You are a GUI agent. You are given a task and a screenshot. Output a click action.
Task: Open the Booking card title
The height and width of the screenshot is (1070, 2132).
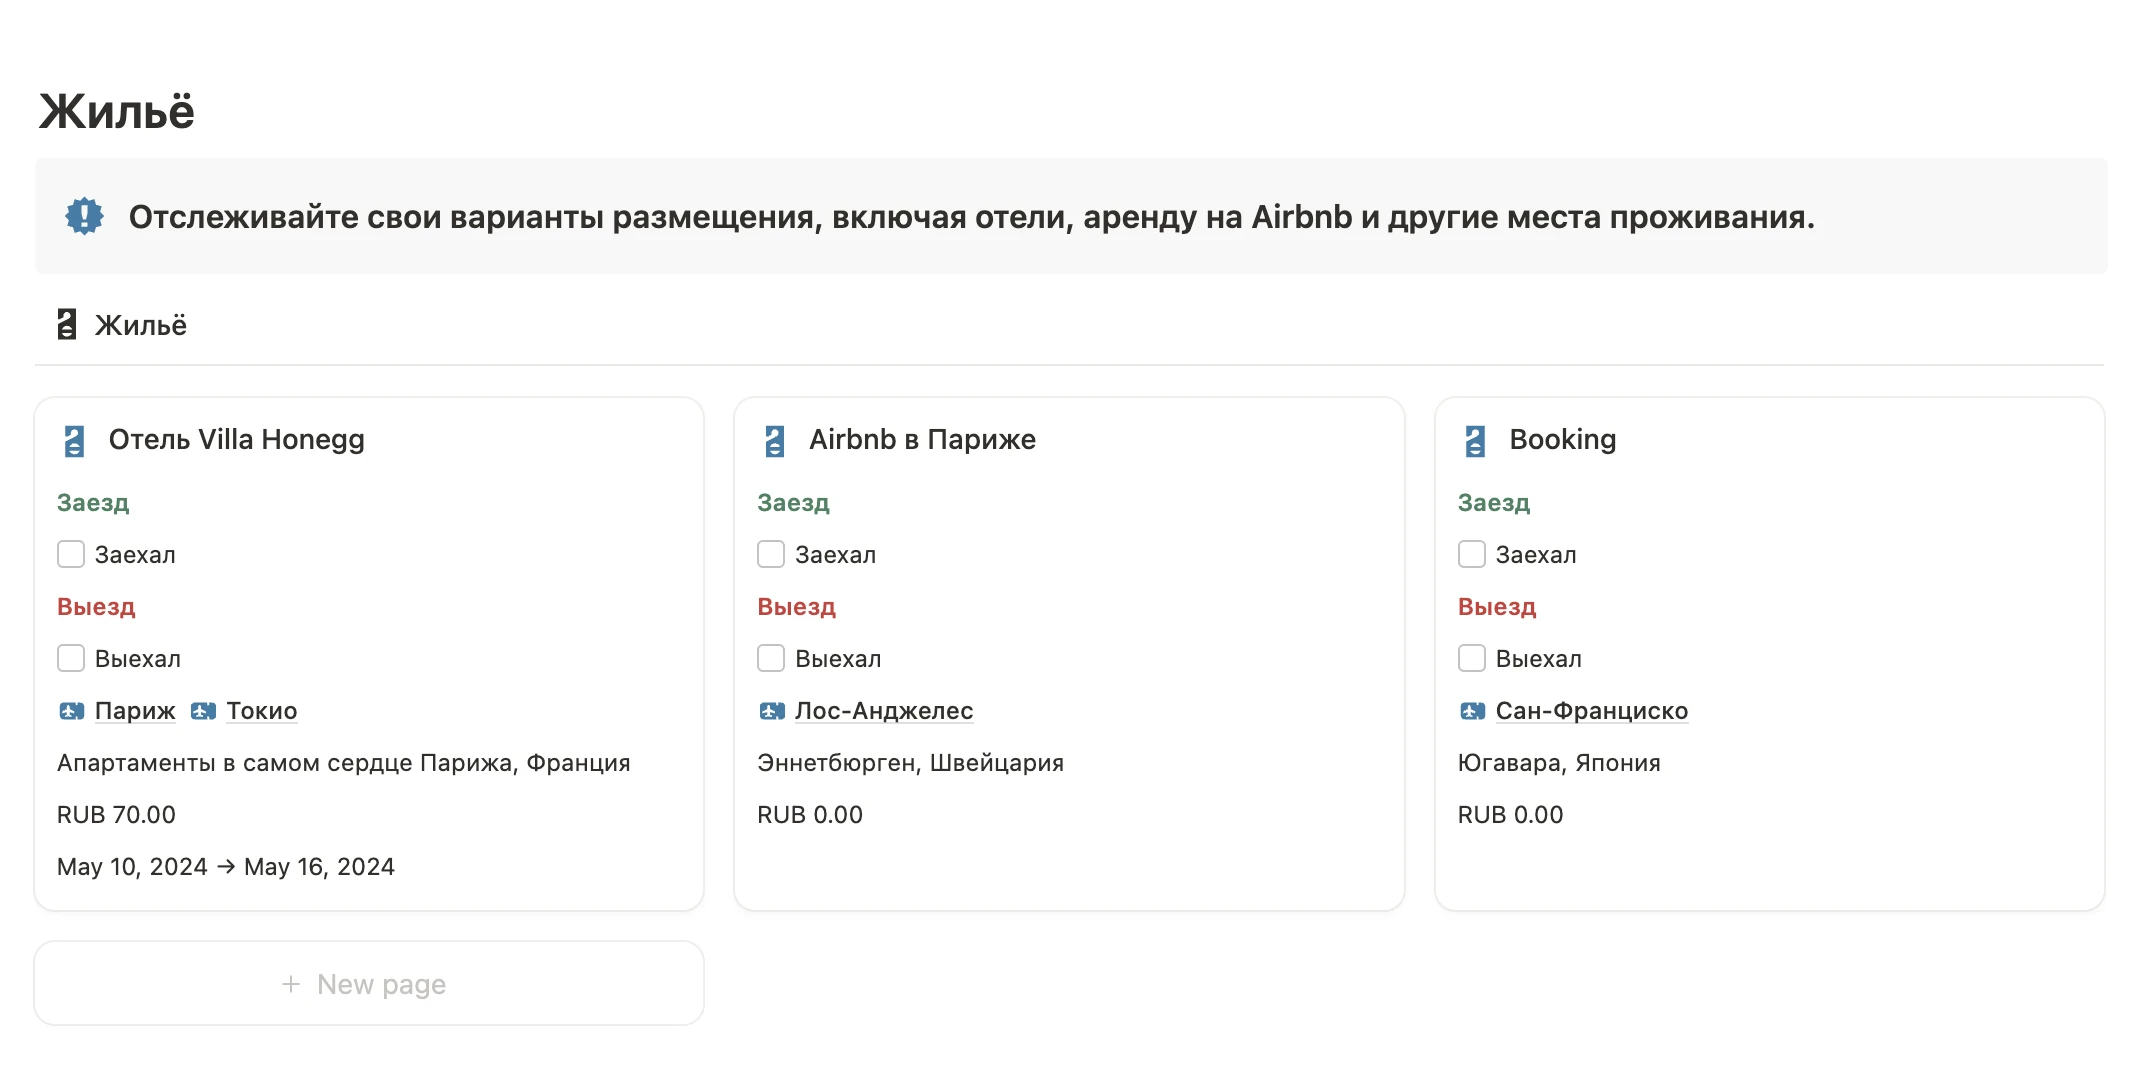coord(1562,440)
